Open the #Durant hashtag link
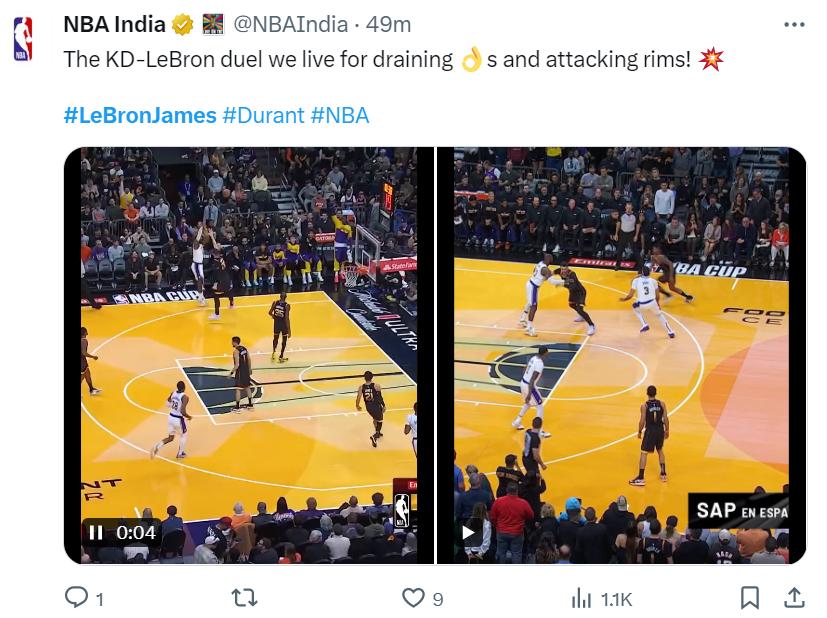 click(263, 115)
